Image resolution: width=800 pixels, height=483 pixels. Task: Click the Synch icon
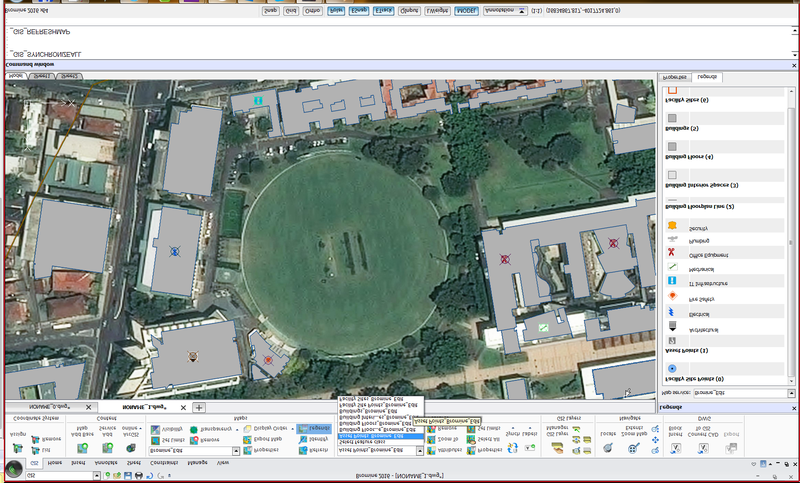pos(513,450)
